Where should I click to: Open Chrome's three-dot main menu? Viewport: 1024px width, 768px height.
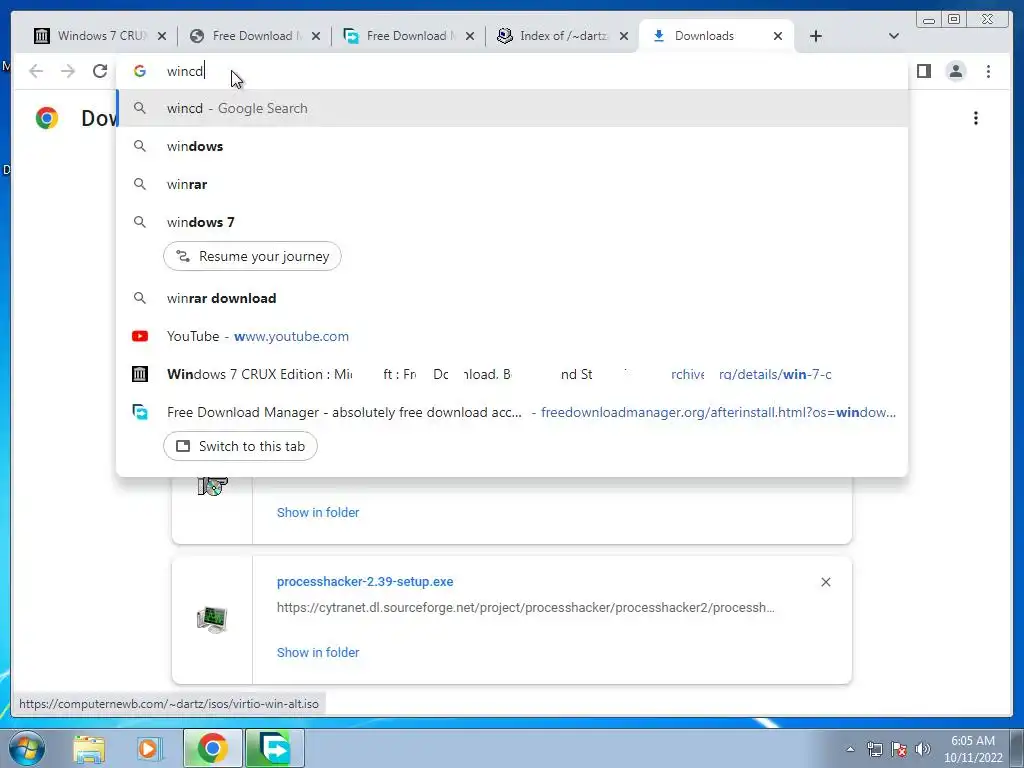tap(988, 71)
